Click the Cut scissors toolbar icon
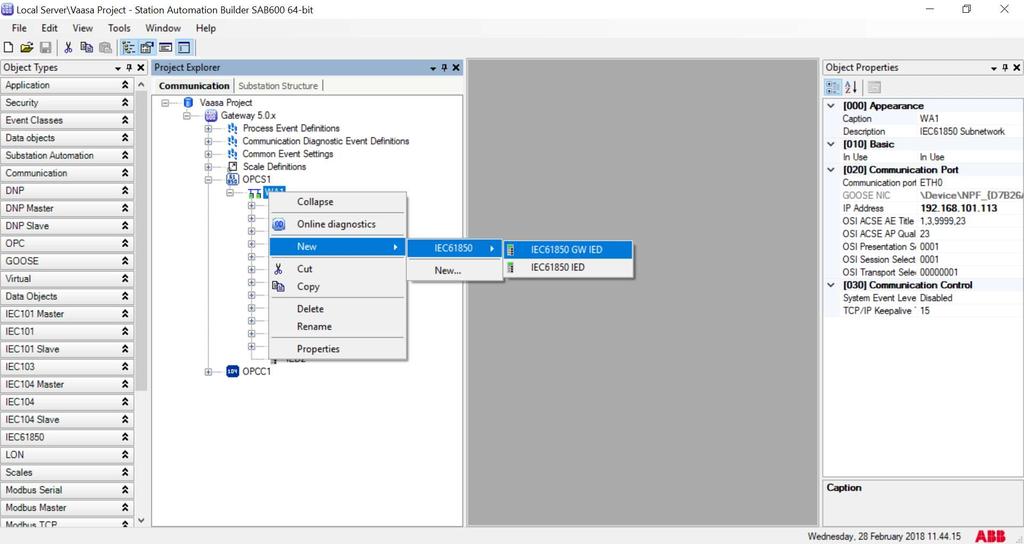1024x544 pixels. point(68,48)
